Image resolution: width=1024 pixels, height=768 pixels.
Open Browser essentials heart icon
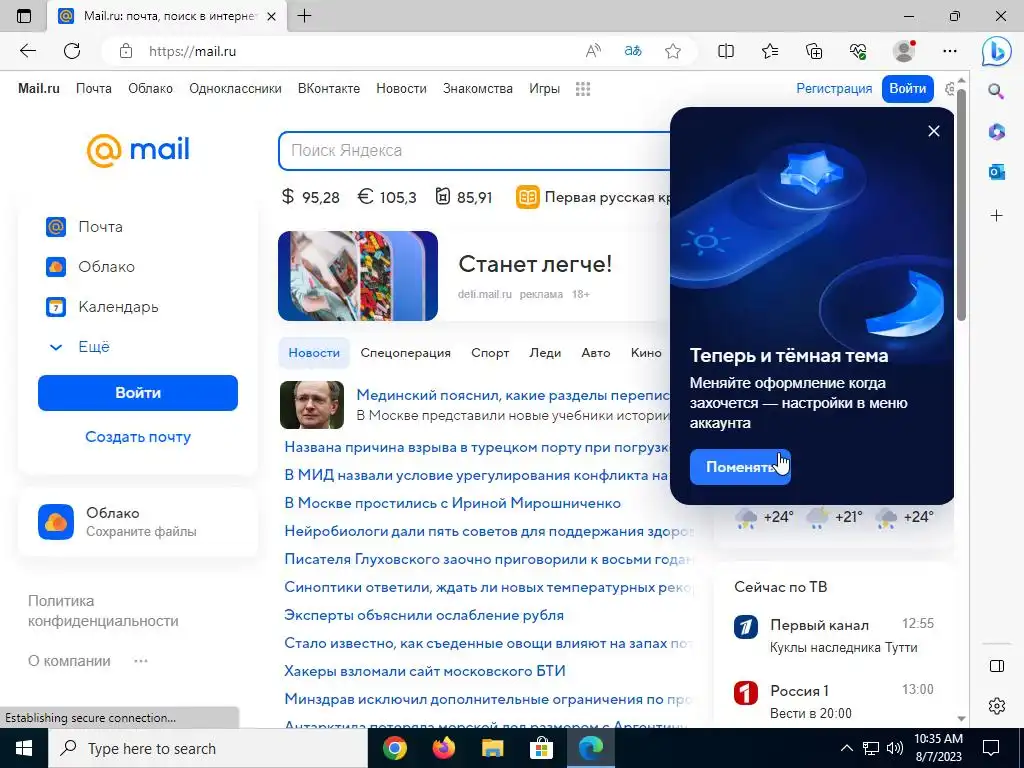tap(858, 51)
